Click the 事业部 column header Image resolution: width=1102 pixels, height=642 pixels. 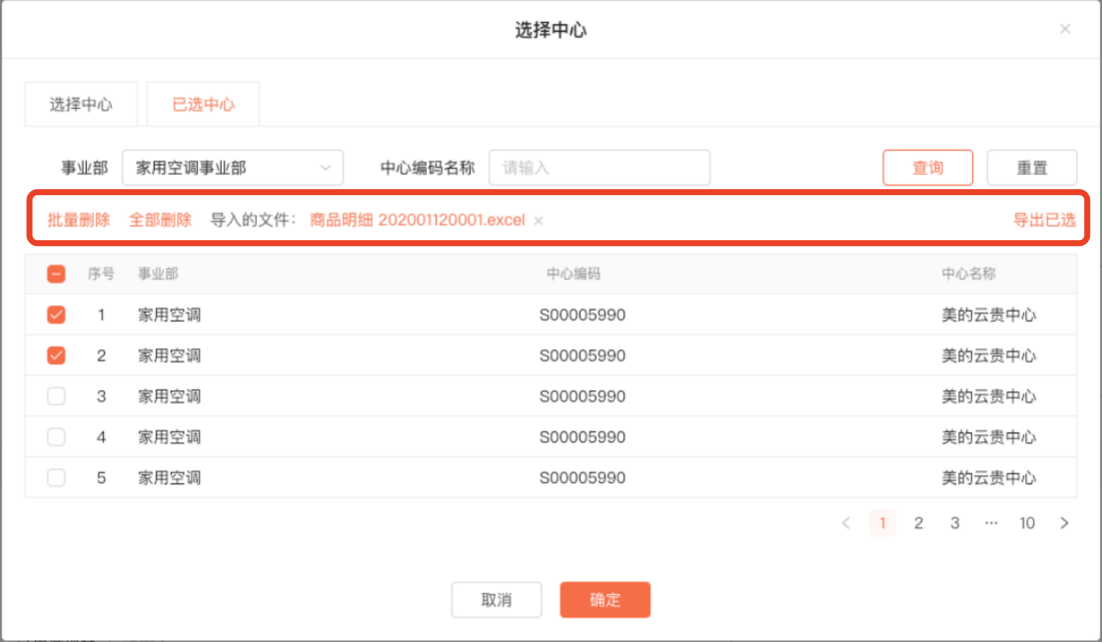click(x=158, y=274)
